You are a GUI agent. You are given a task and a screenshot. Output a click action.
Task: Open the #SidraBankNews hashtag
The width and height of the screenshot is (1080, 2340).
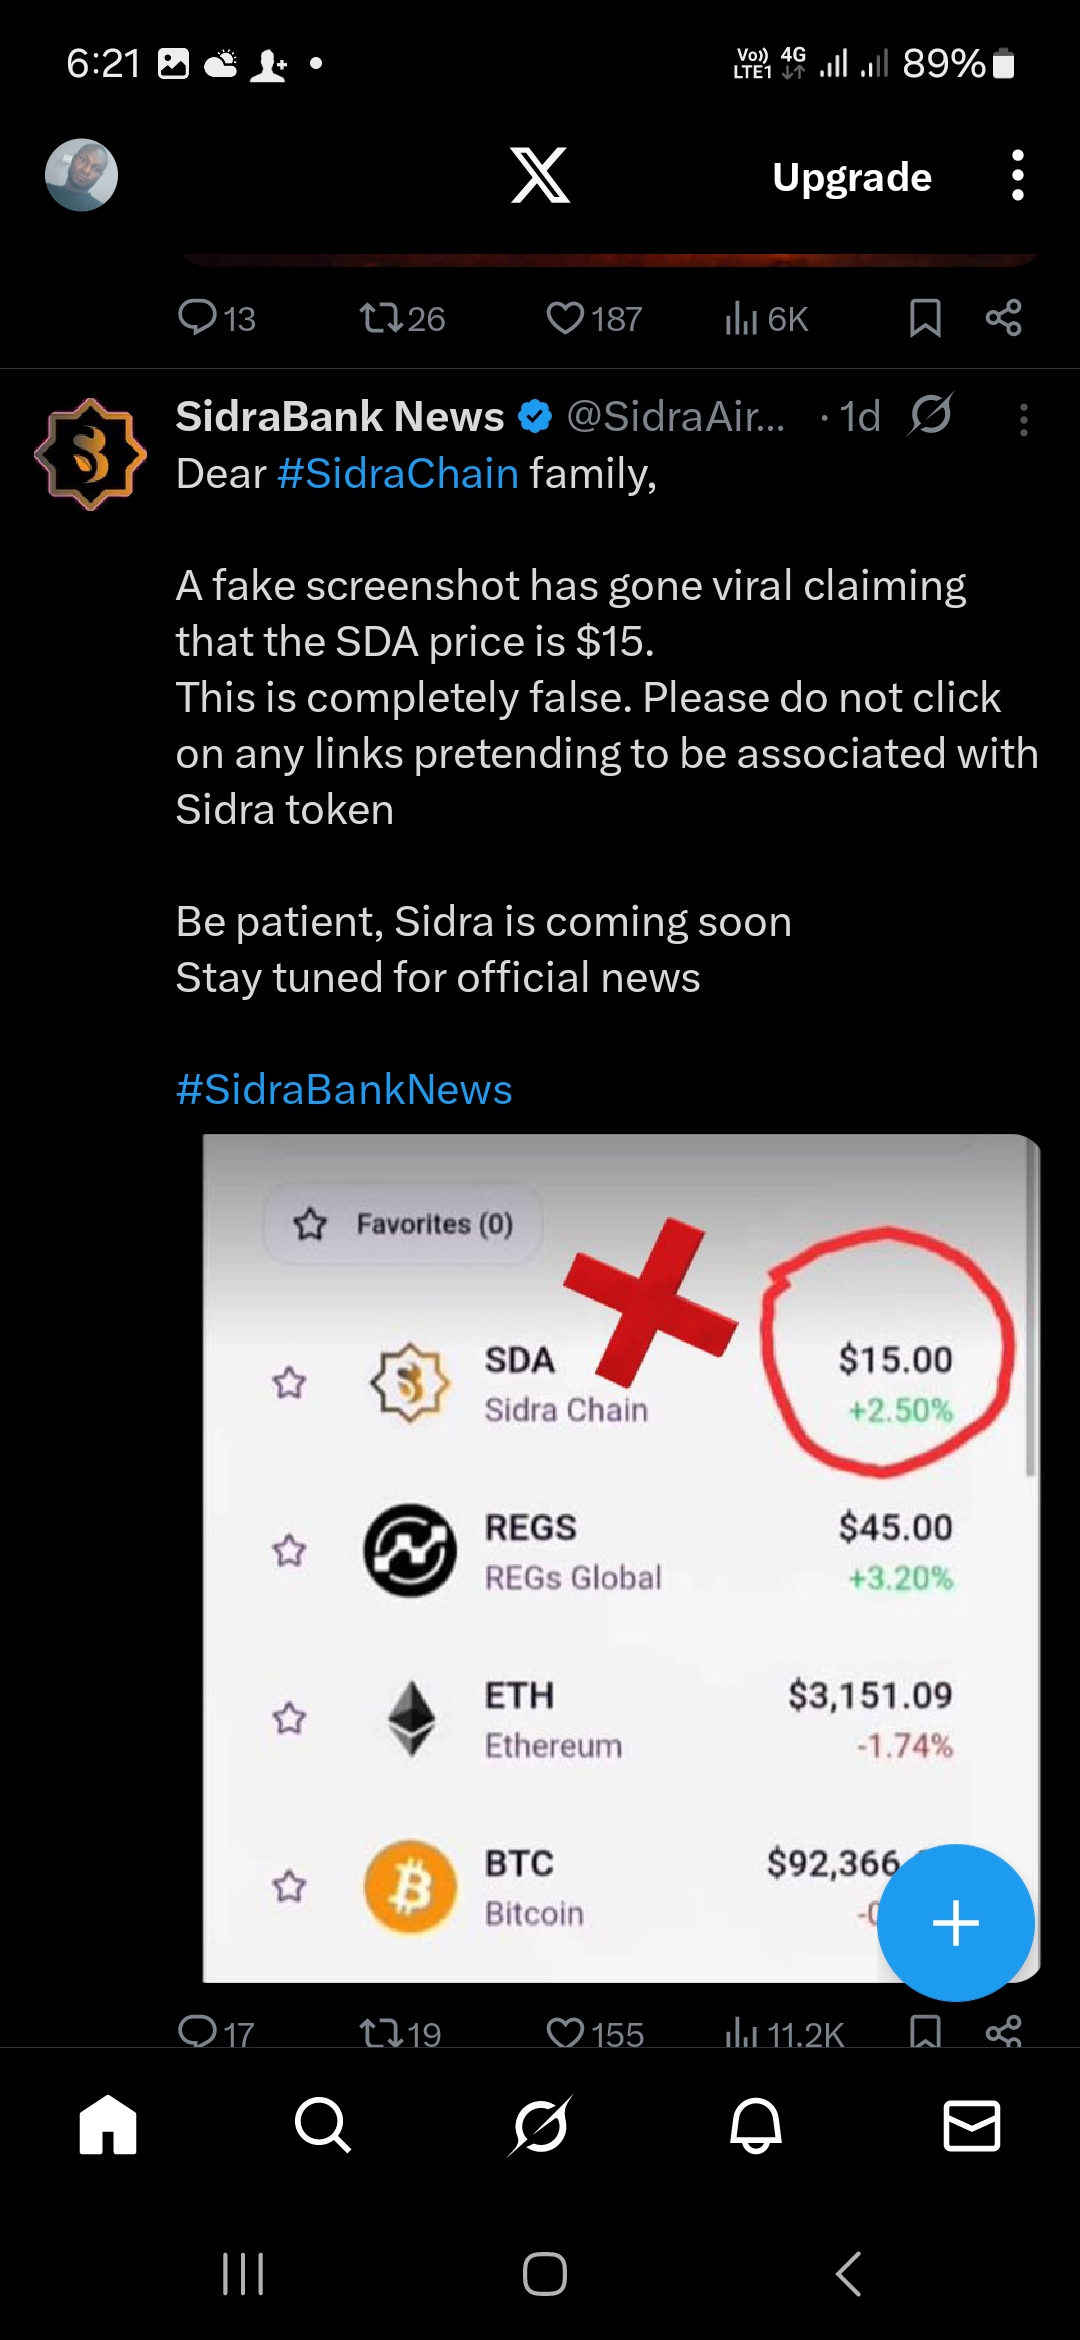pyautogui.click(x=344, y=1089)
